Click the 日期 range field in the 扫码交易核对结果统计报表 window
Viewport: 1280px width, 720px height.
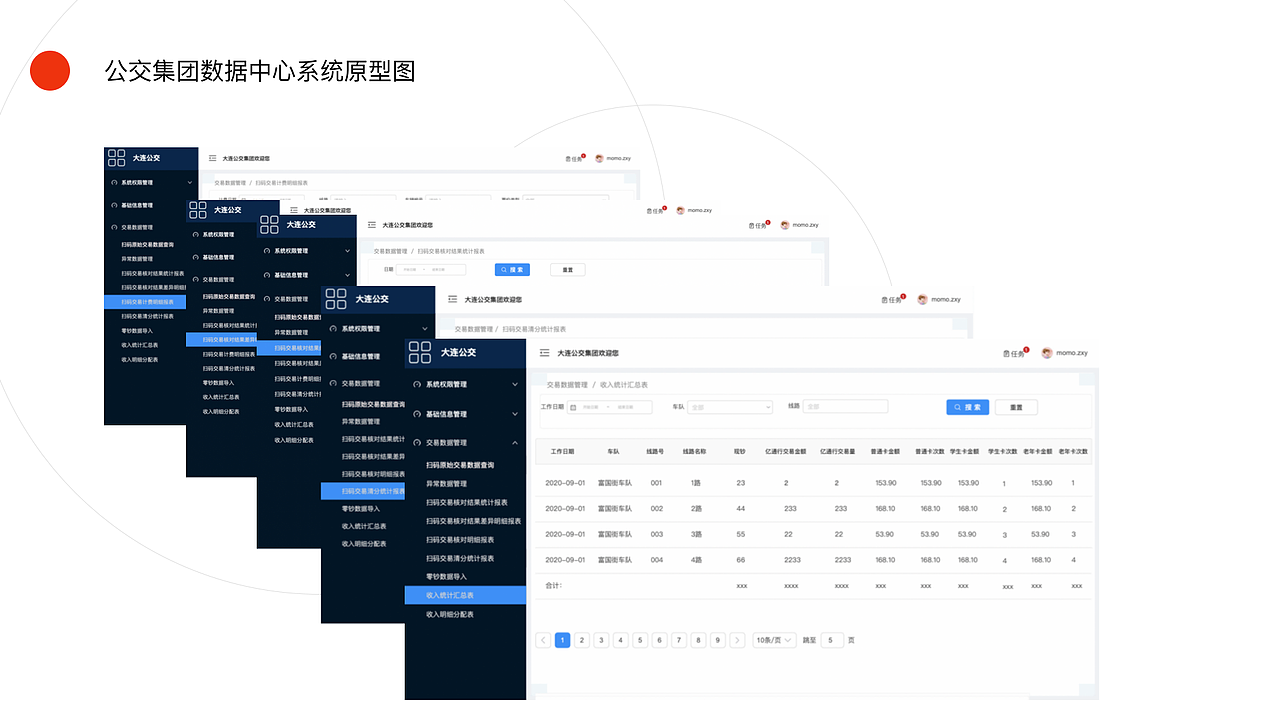point(431,270)
